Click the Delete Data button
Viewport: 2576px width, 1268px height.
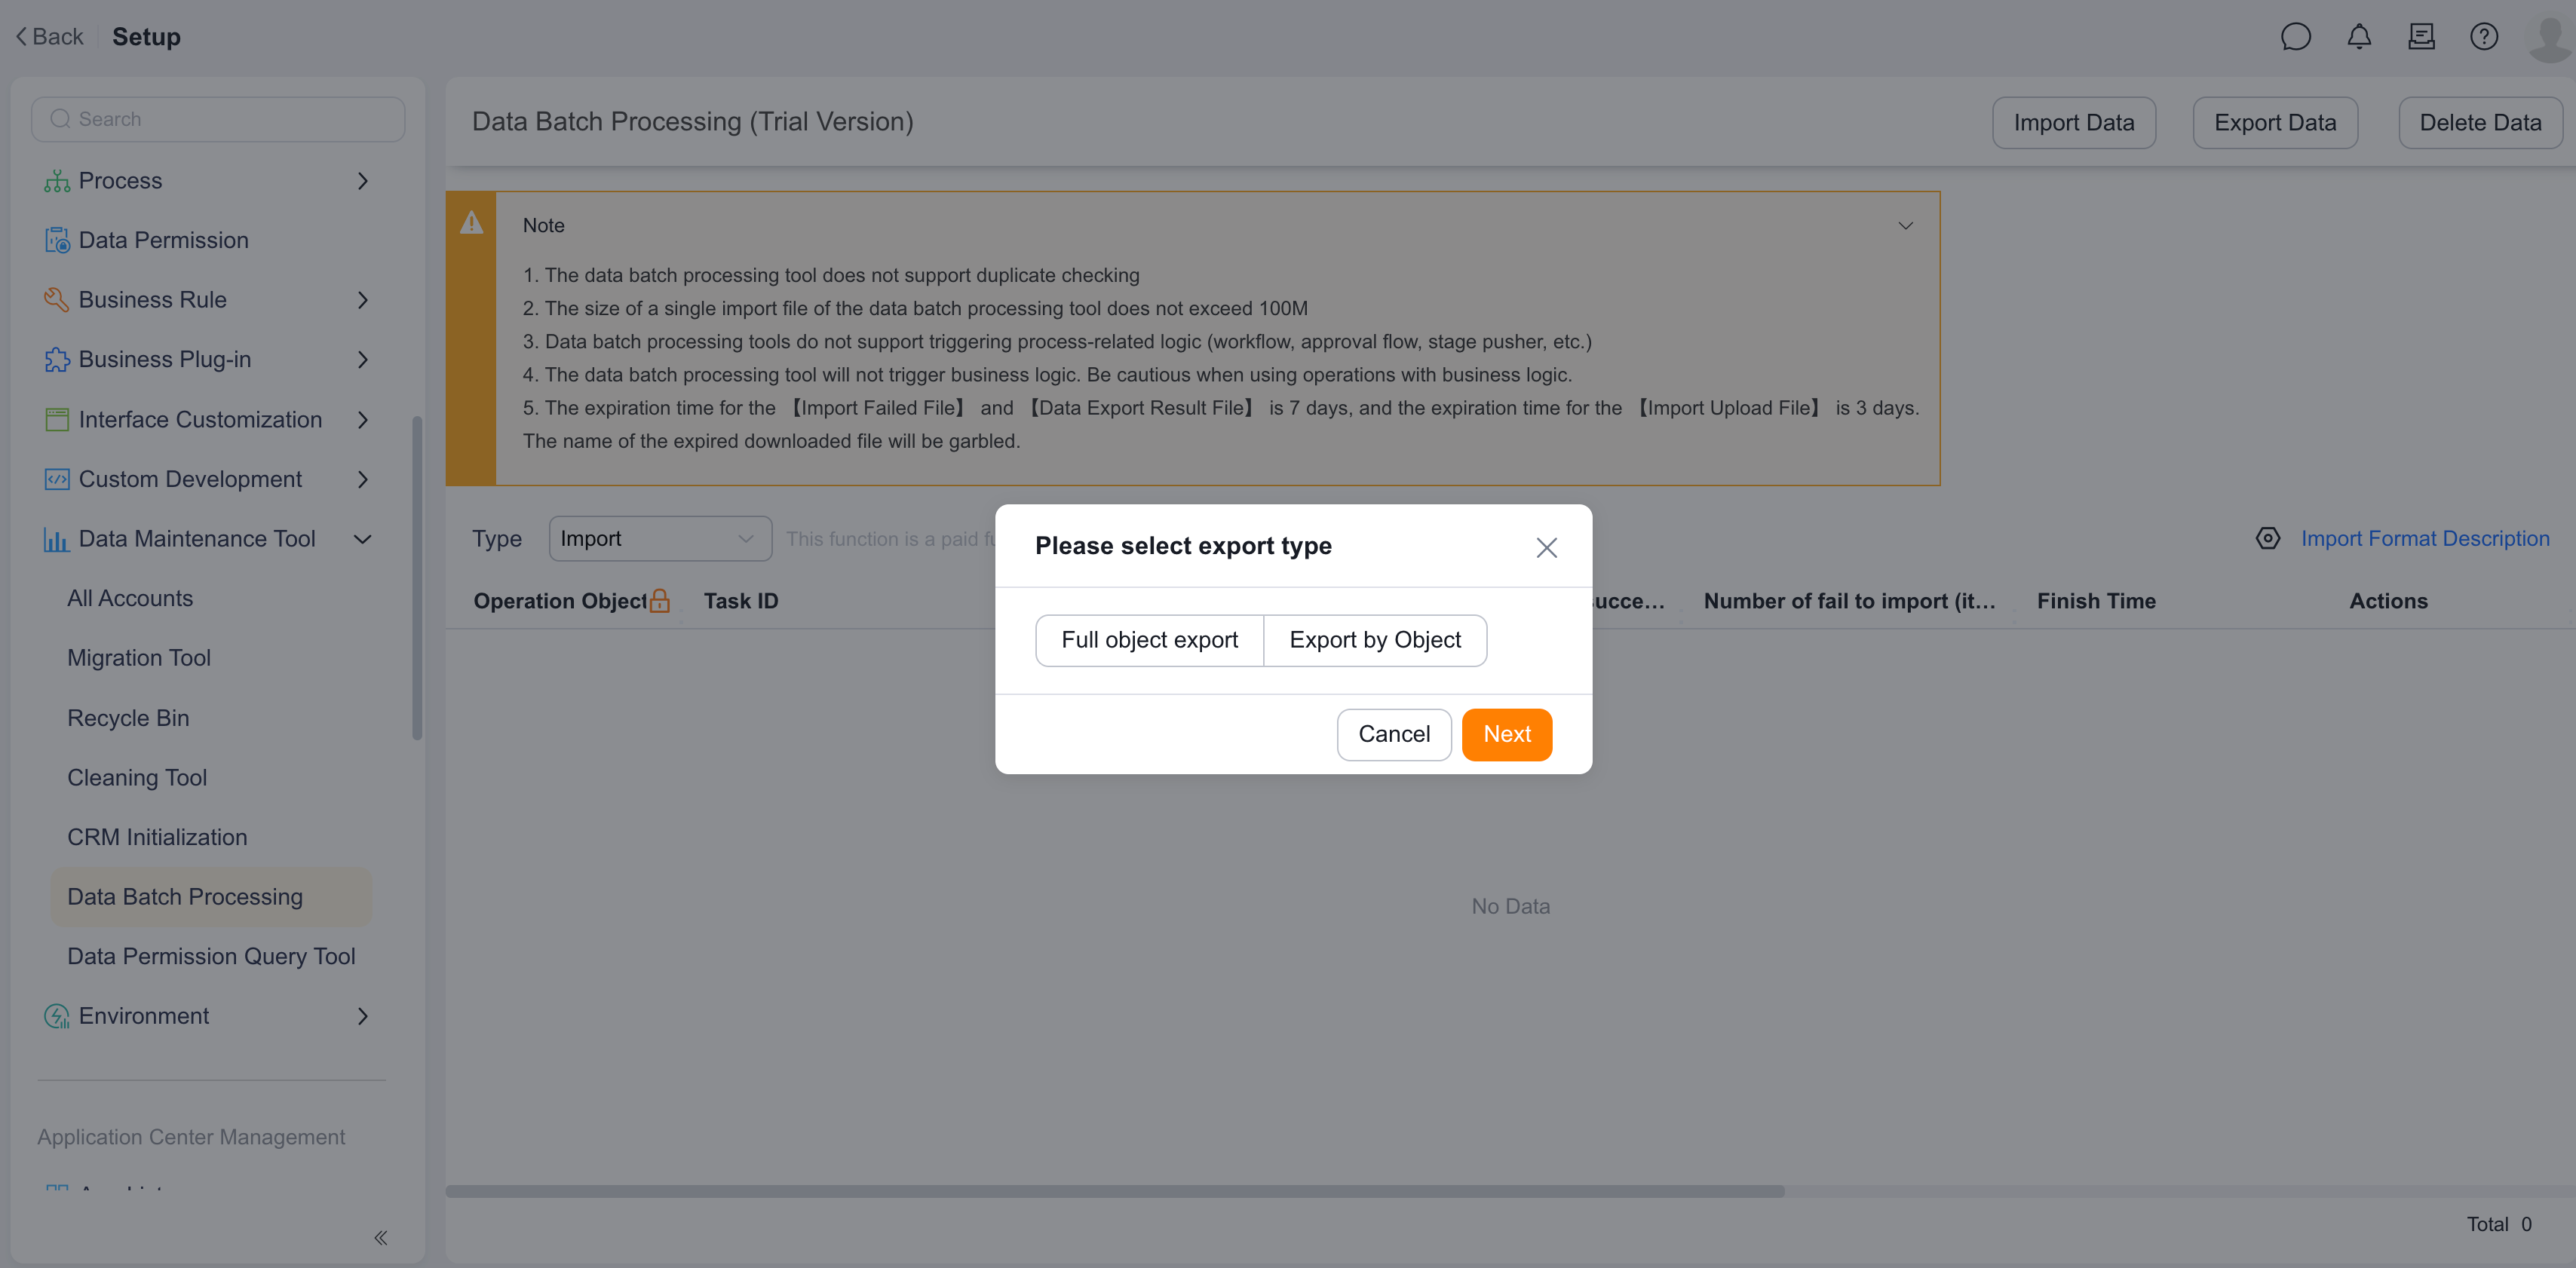[x=2480, y=123]
